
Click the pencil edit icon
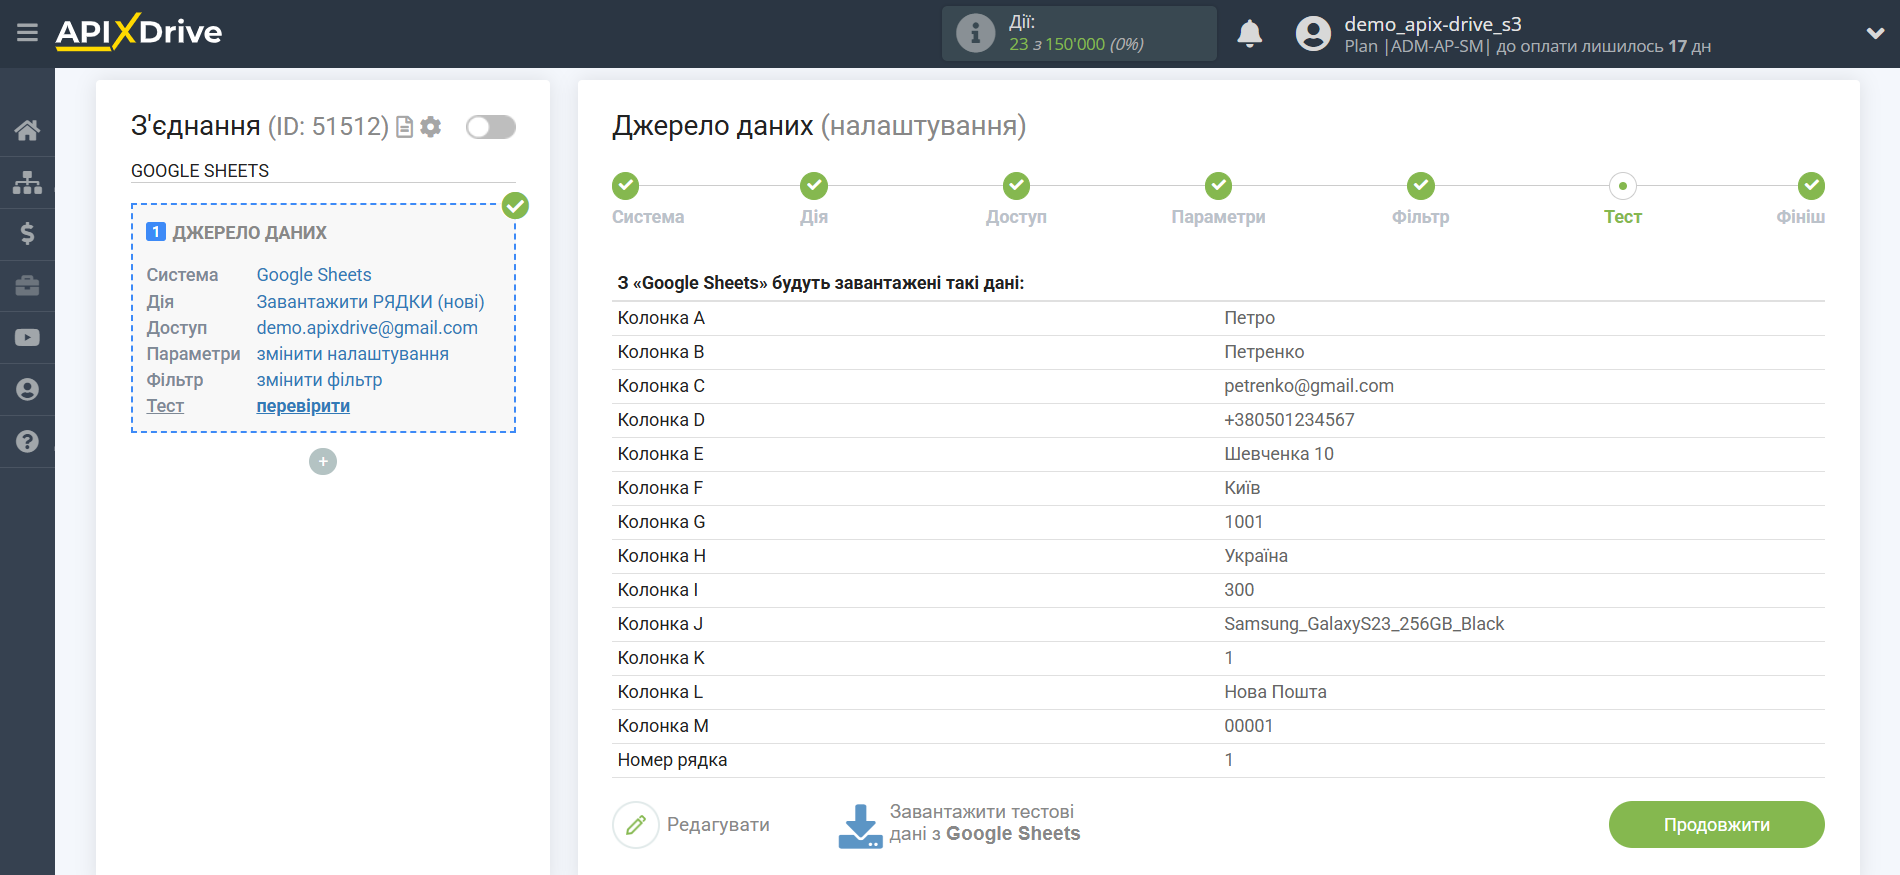(x=636, y=825)
